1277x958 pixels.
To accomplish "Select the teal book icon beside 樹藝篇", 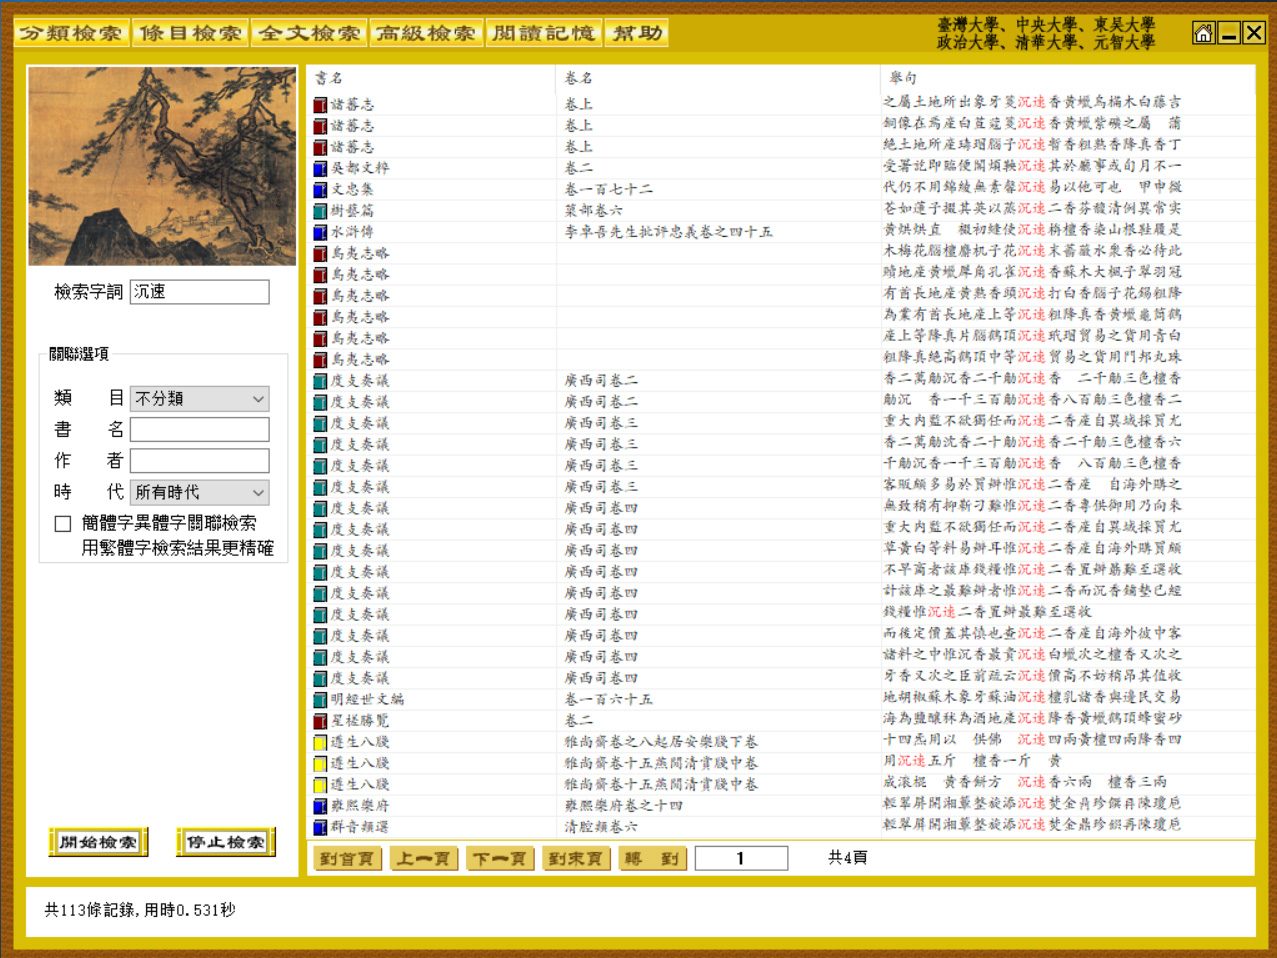I will tap(320, 211).
